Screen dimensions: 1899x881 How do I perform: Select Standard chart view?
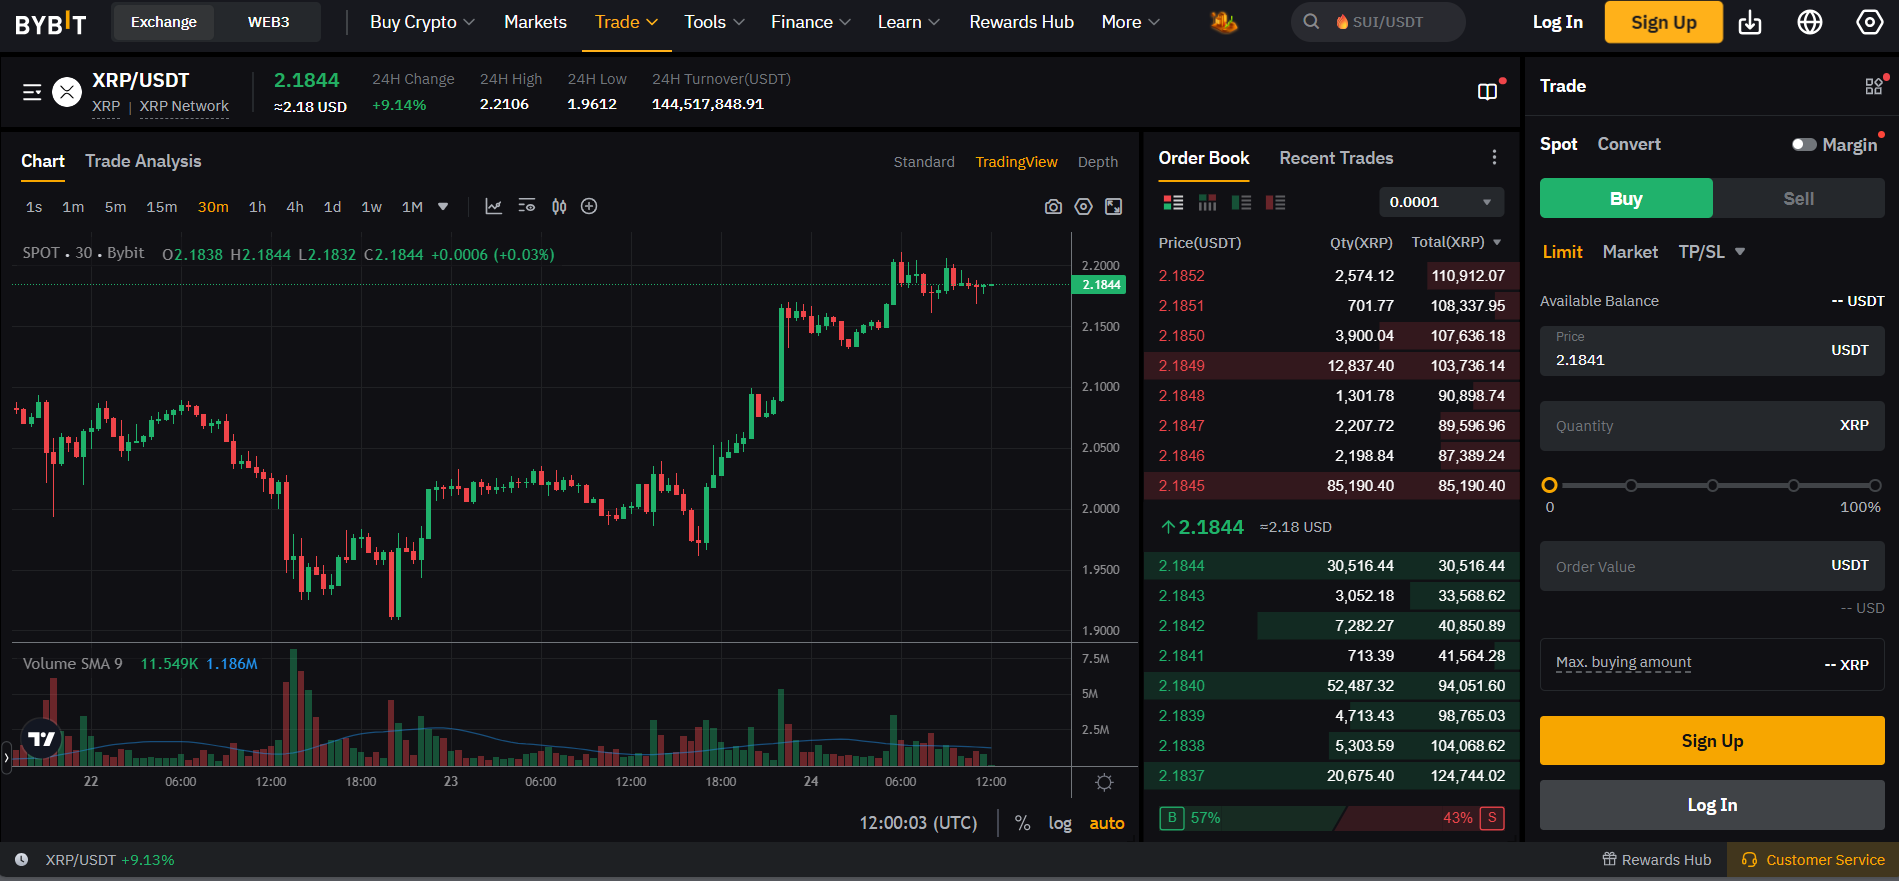click(924, 162)
